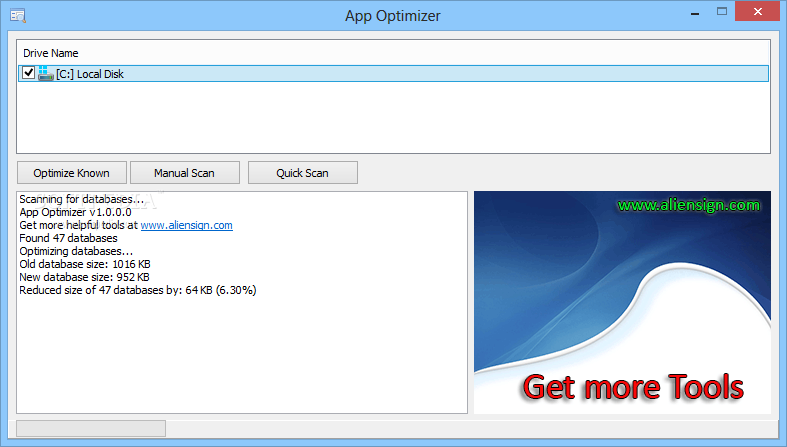Click the 'Old database size: 1016 KB' line

tap(85, 264)
